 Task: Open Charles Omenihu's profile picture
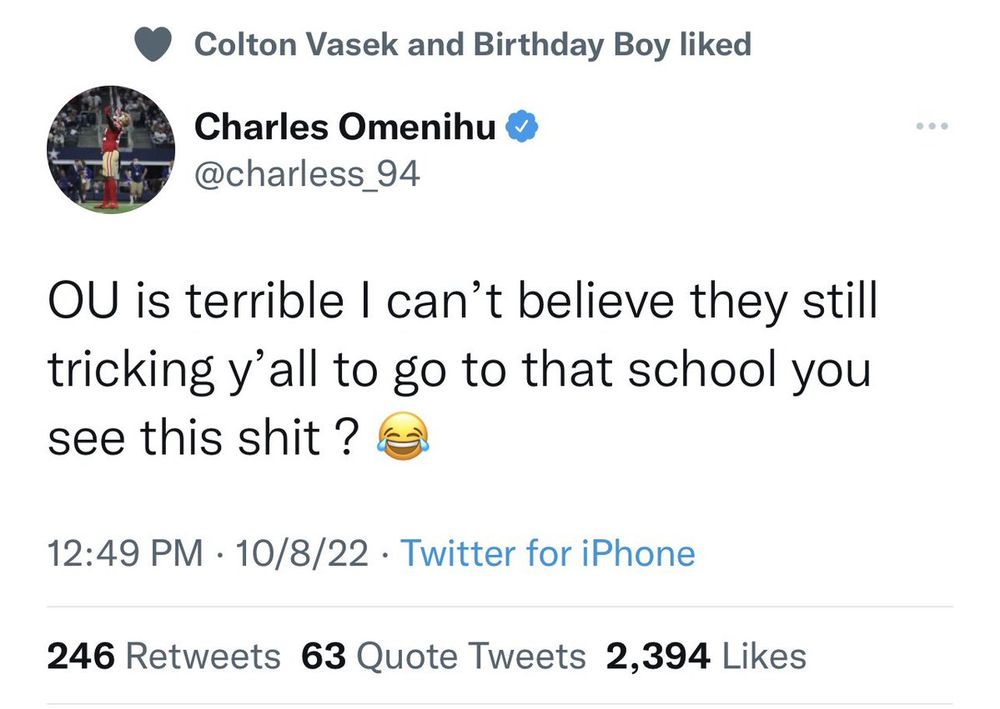110,148
